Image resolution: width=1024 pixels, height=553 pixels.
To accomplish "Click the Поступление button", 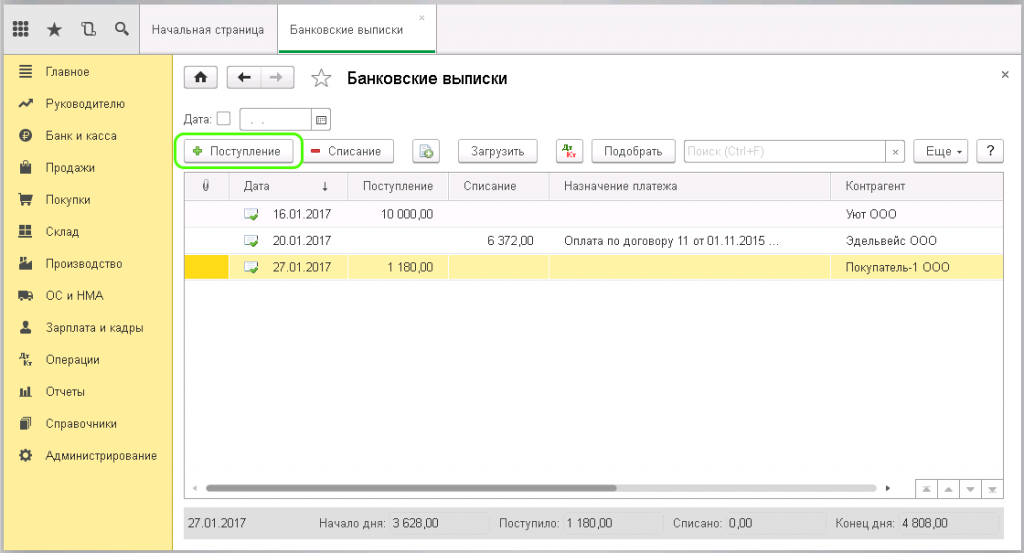I will (238, 151).
